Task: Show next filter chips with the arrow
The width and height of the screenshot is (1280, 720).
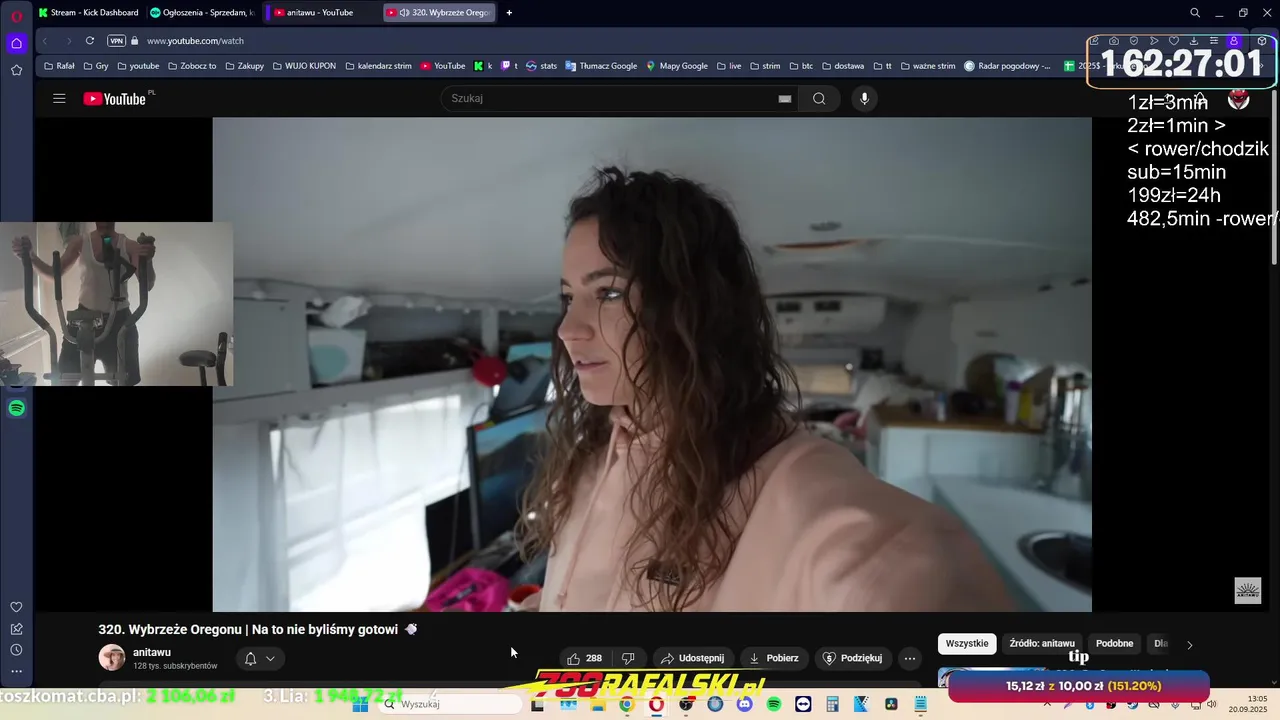Action: click(1189, 644)
